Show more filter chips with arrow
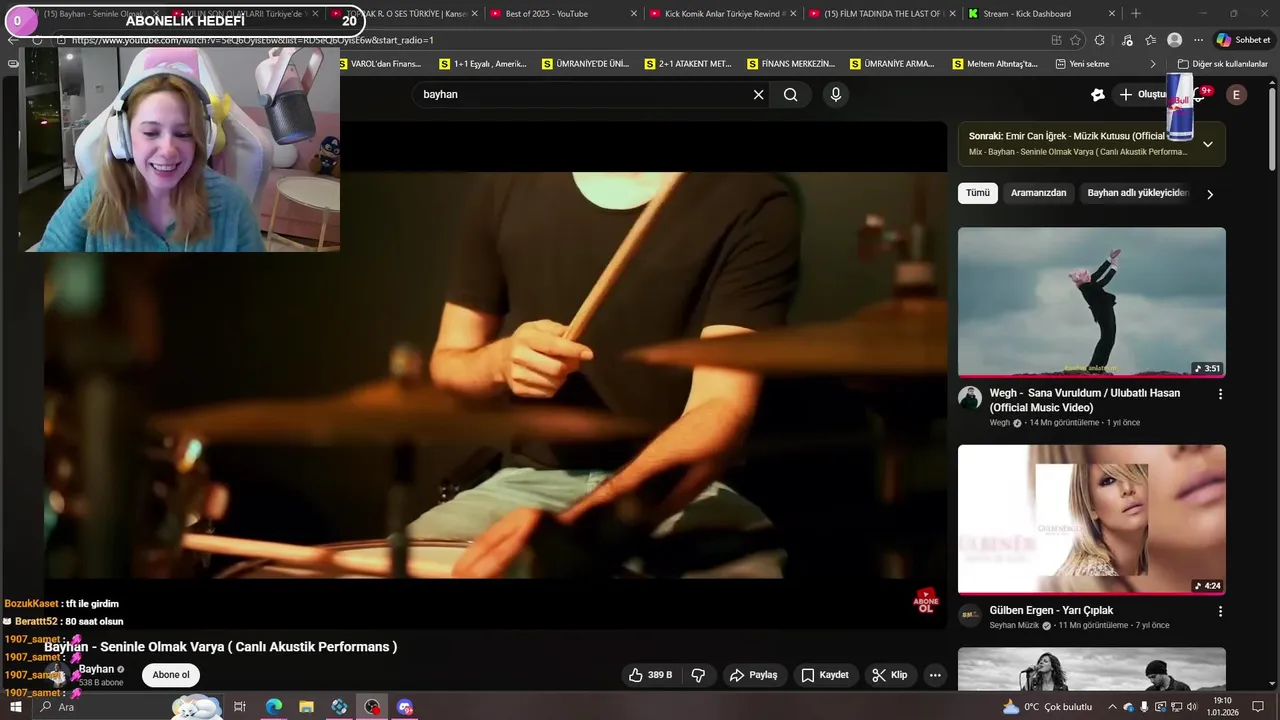 (1210, 194)
